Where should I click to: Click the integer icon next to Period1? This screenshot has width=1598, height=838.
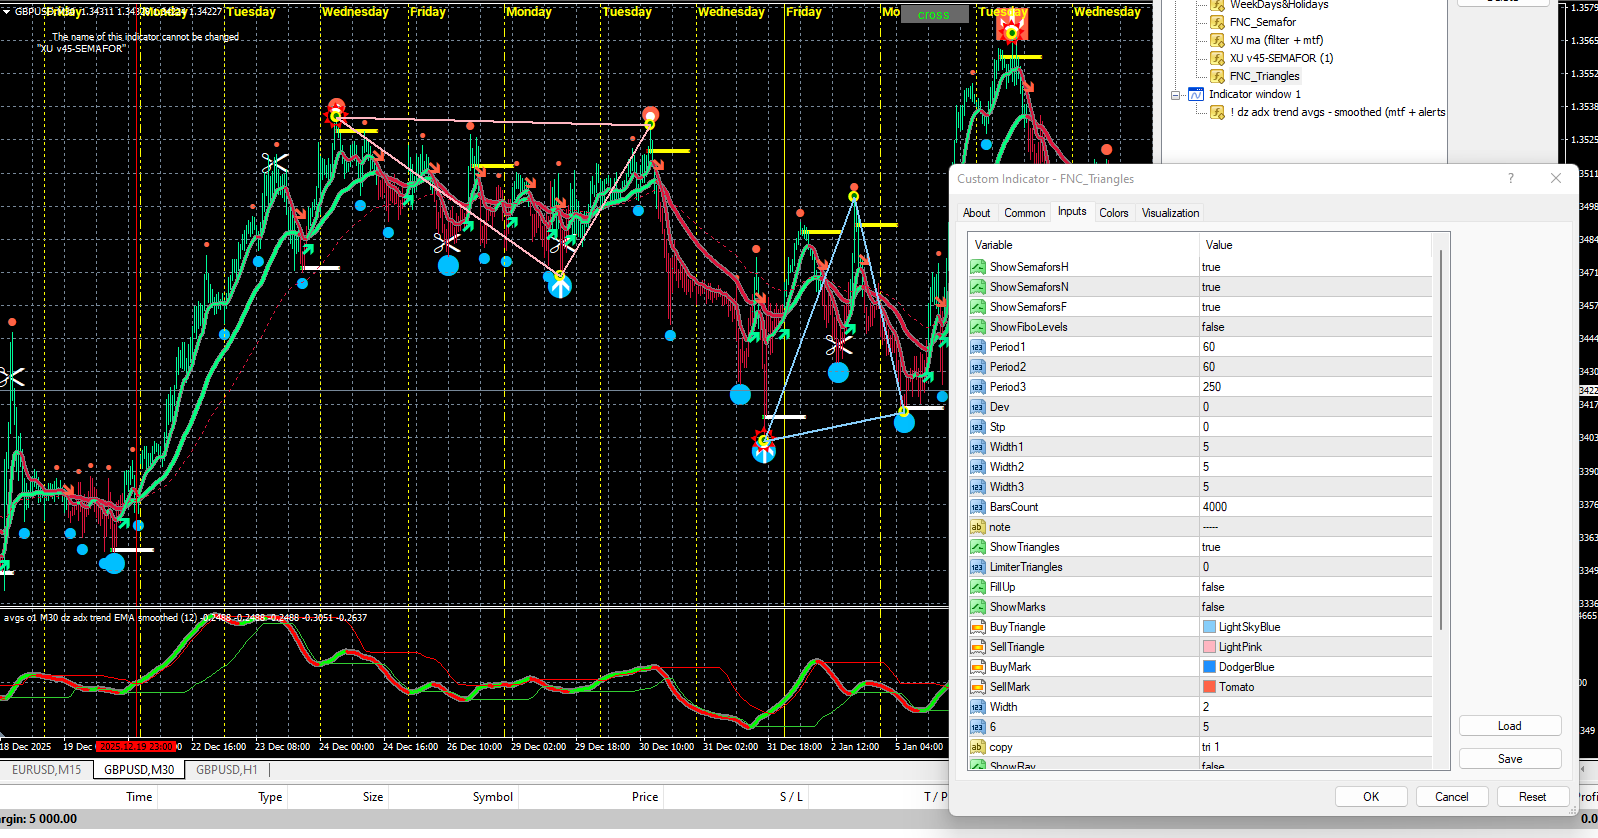coord(977,347)
